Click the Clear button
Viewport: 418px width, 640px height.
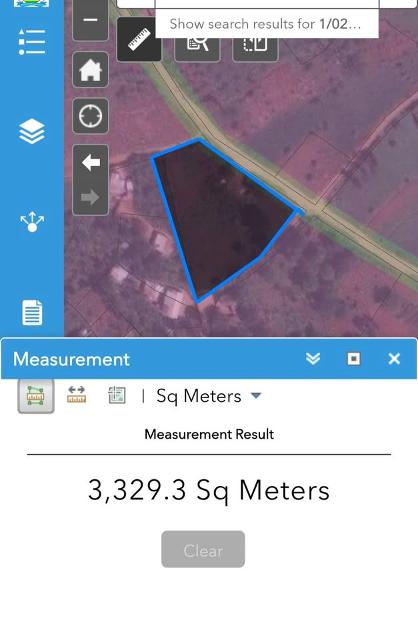(x=203, y=549)
